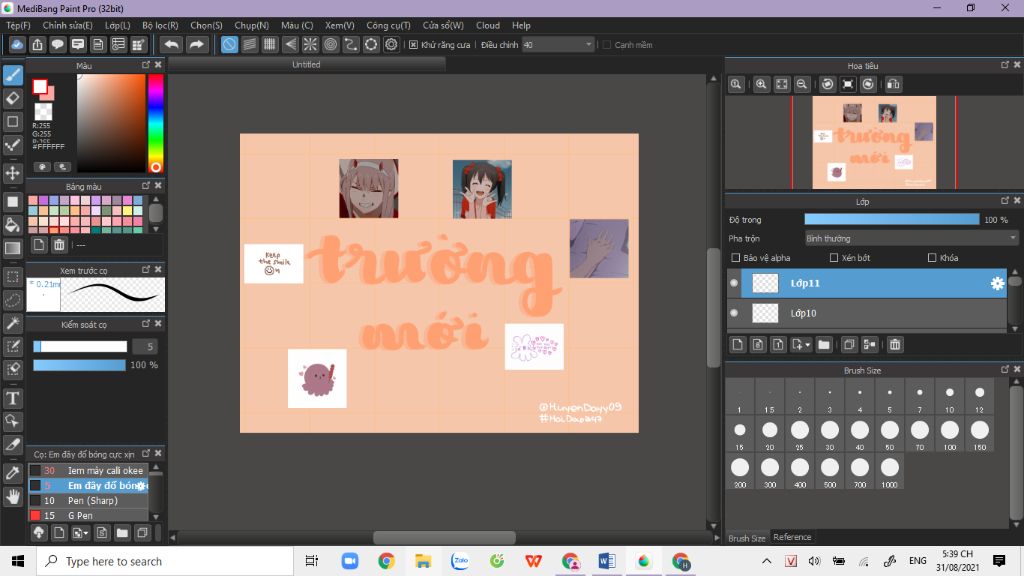The height and width of the screenshot is (576, 1024).
Task: Pick the Eyedropper tool
Action: [x=12, y=473]
